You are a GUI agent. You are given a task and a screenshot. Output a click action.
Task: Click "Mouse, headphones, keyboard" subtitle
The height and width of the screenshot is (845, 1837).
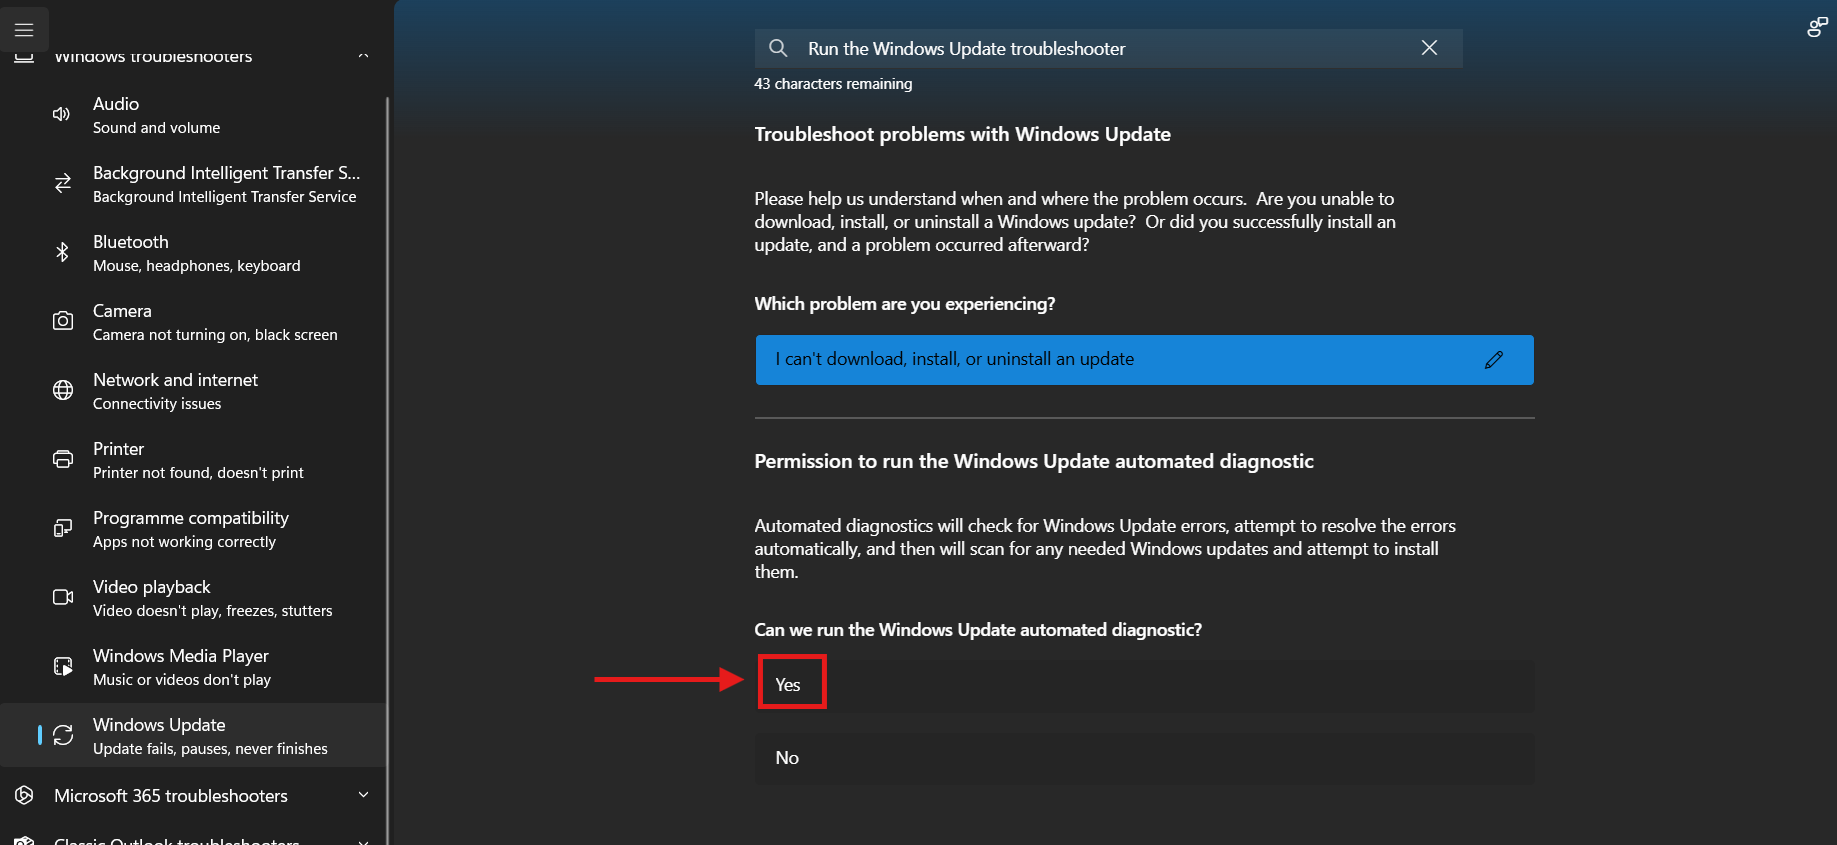[x=196, y=266]
